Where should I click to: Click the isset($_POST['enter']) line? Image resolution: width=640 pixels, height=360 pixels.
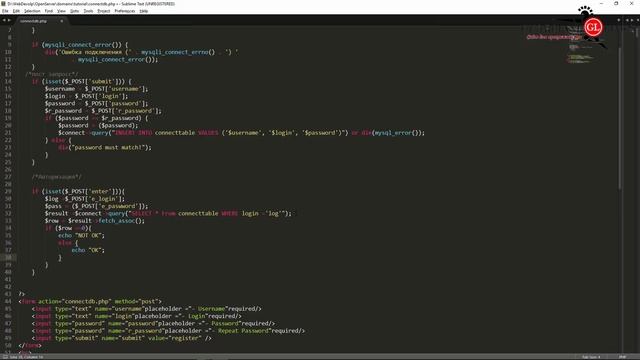[x=78, y=191]
